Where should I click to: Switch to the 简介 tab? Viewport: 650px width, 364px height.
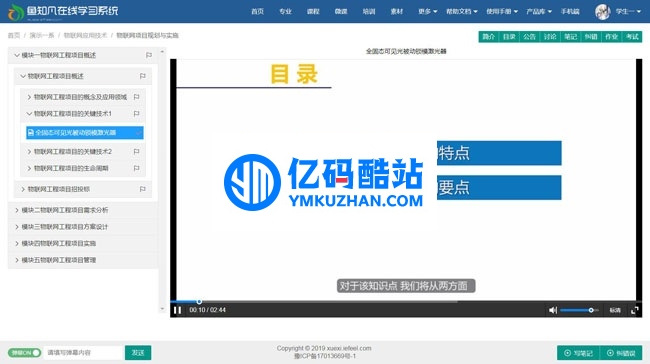488,37
